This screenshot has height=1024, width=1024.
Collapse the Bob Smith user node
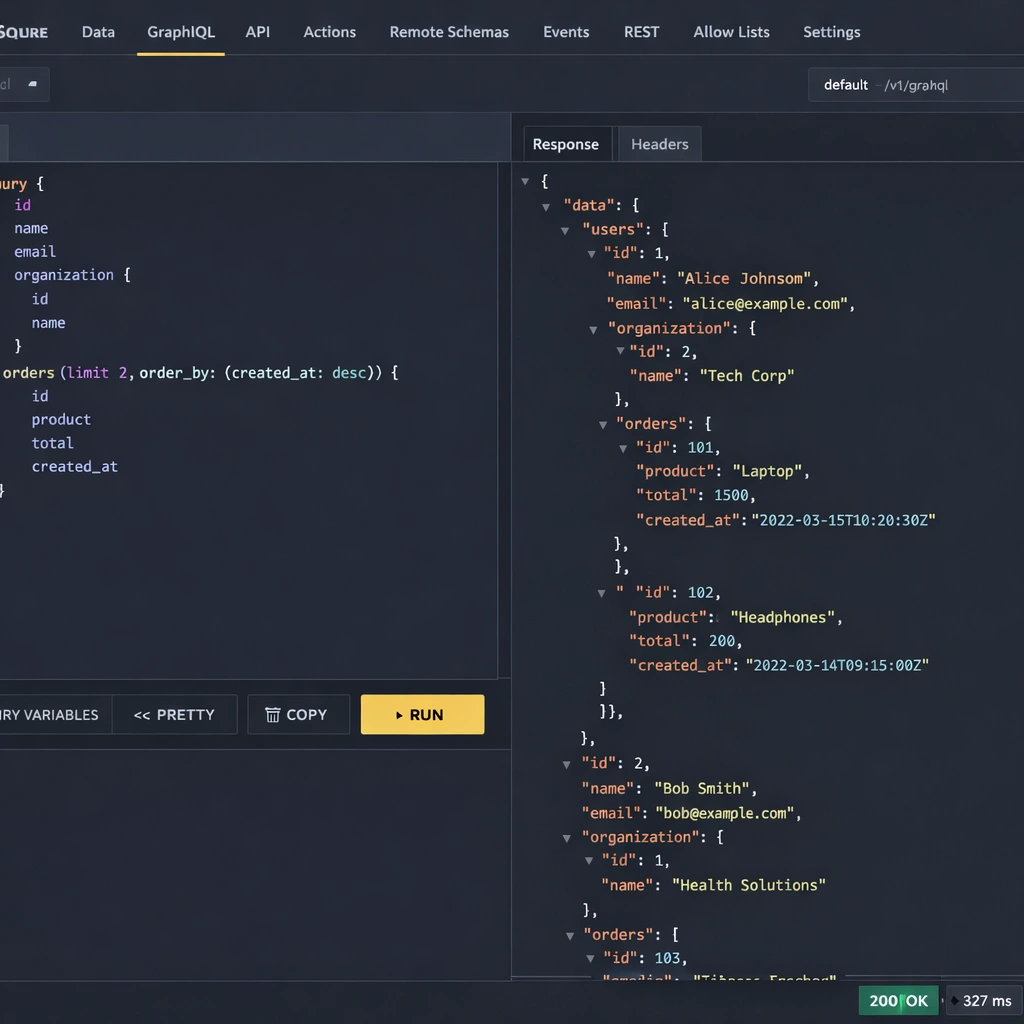tap(567, 765)
